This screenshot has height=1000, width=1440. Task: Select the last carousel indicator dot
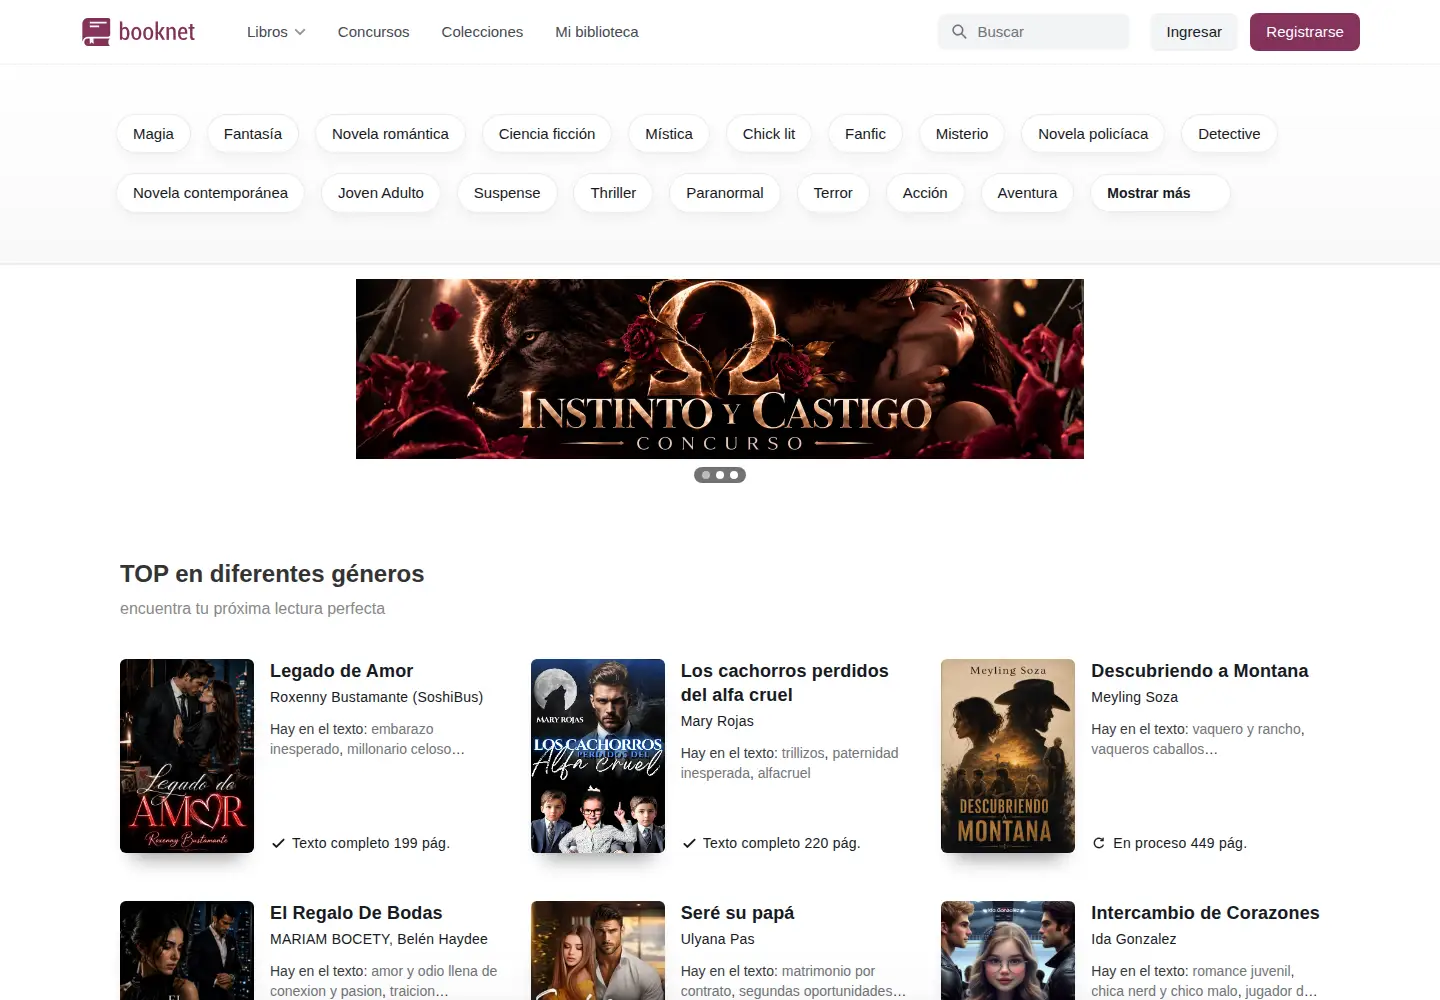click(734, 475)
